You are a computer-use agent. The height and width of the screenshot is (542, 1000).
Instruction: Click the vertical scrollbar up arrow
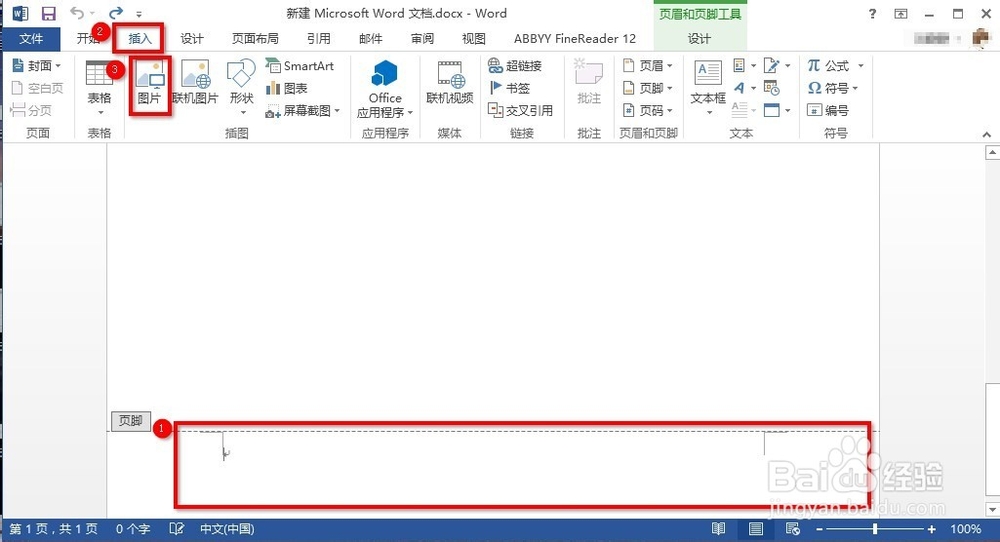(x=992, y=153)
